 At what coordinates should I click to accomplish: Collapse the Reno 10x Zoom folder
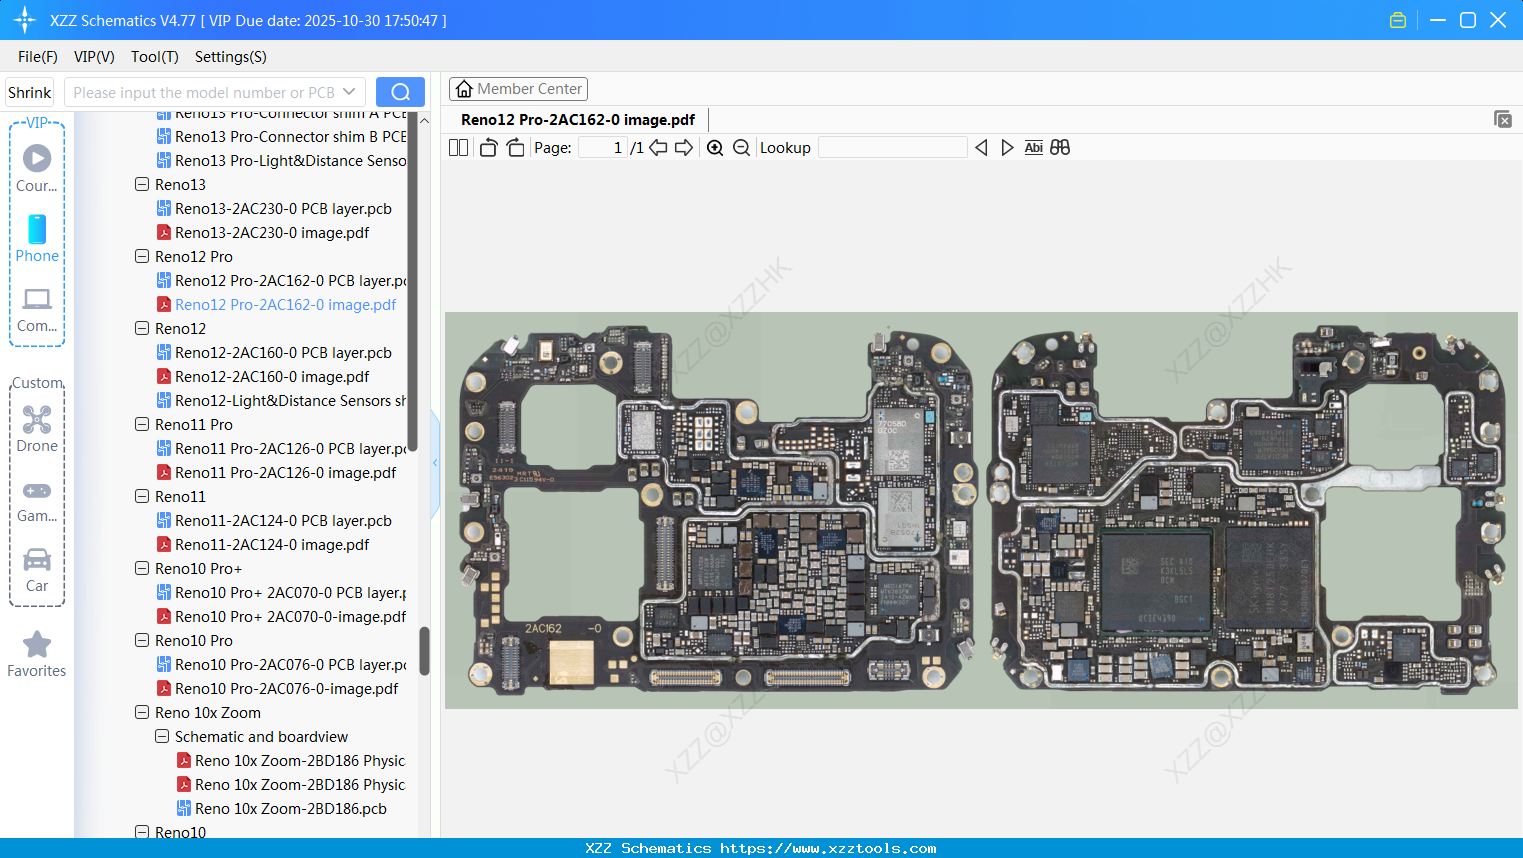142,712
